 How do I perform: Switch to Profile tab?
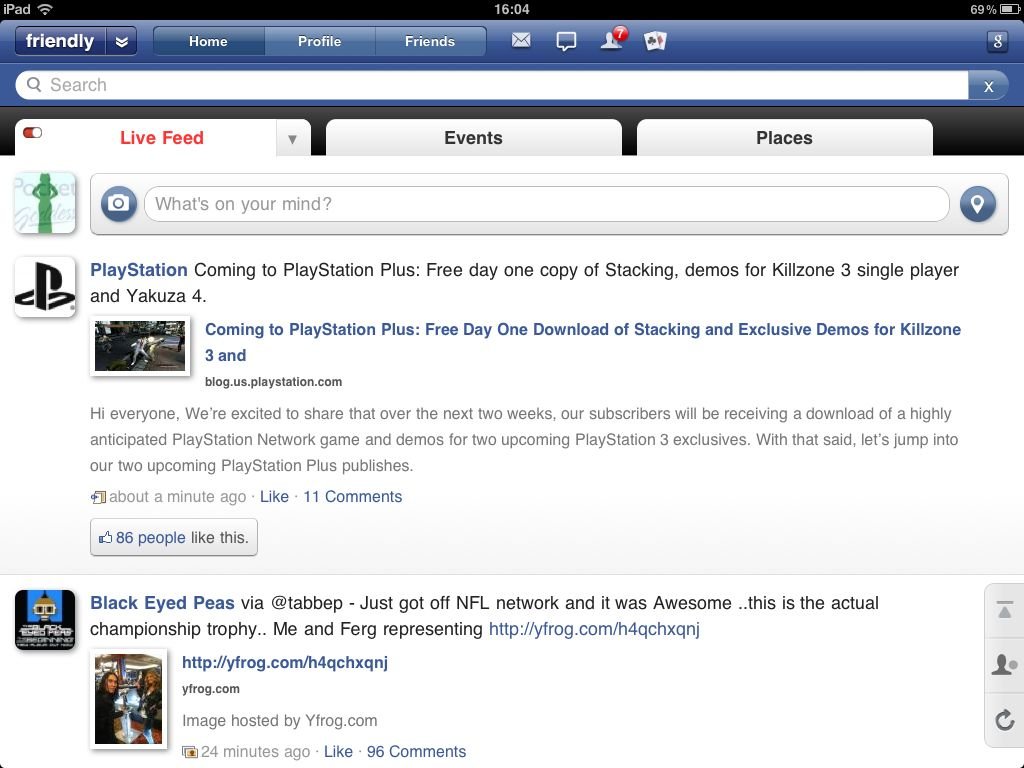coord(319,41)
